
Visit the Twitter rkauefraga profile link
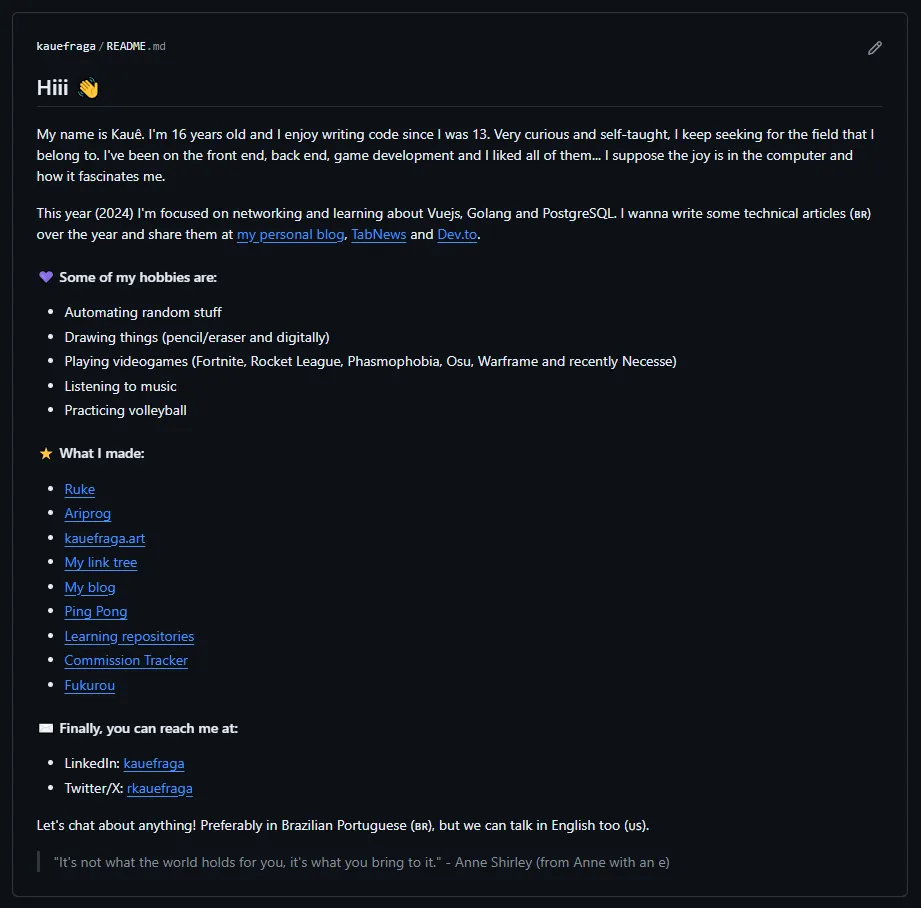160,788
